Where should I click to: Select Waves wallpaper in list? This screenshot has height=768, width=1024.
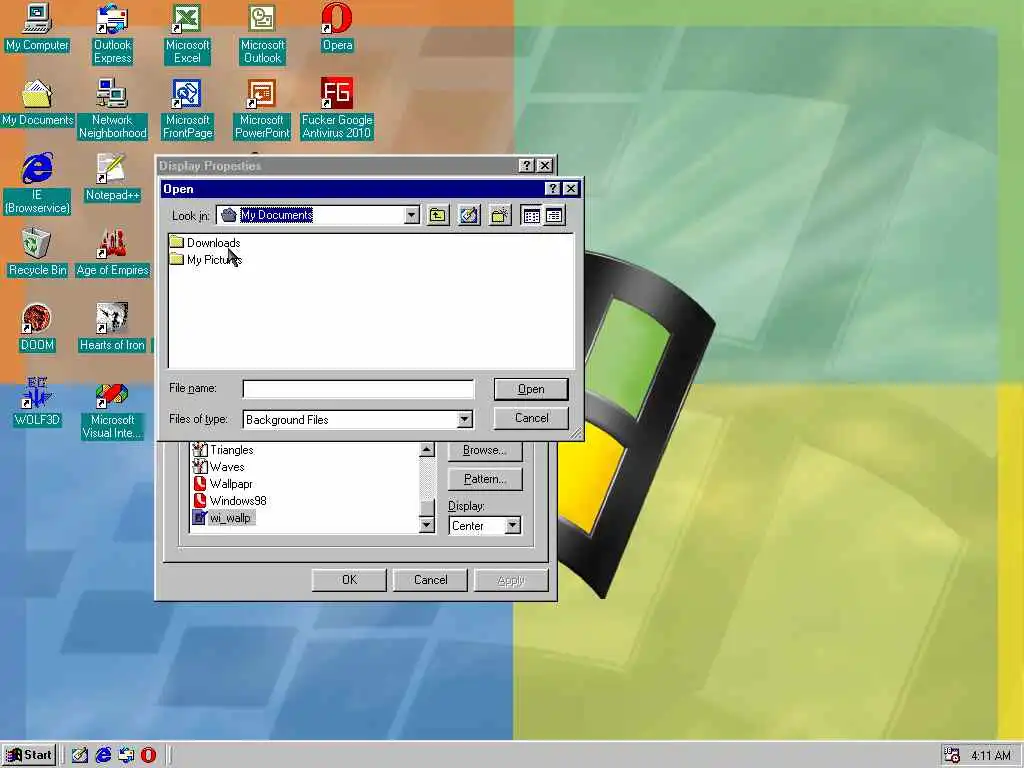click(219, 467)
